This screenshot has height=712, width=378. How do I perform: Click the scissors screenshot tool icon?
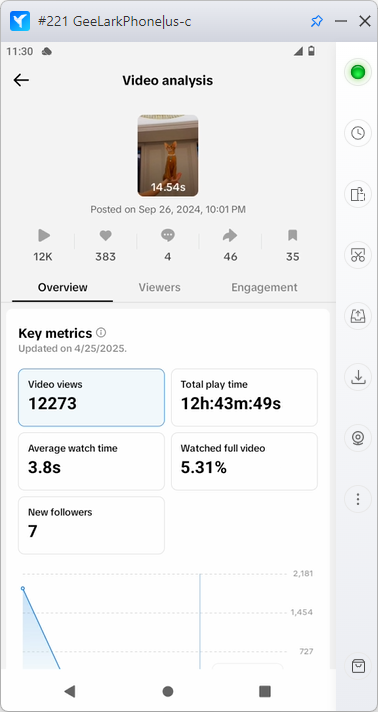click(x=358, y=255)
